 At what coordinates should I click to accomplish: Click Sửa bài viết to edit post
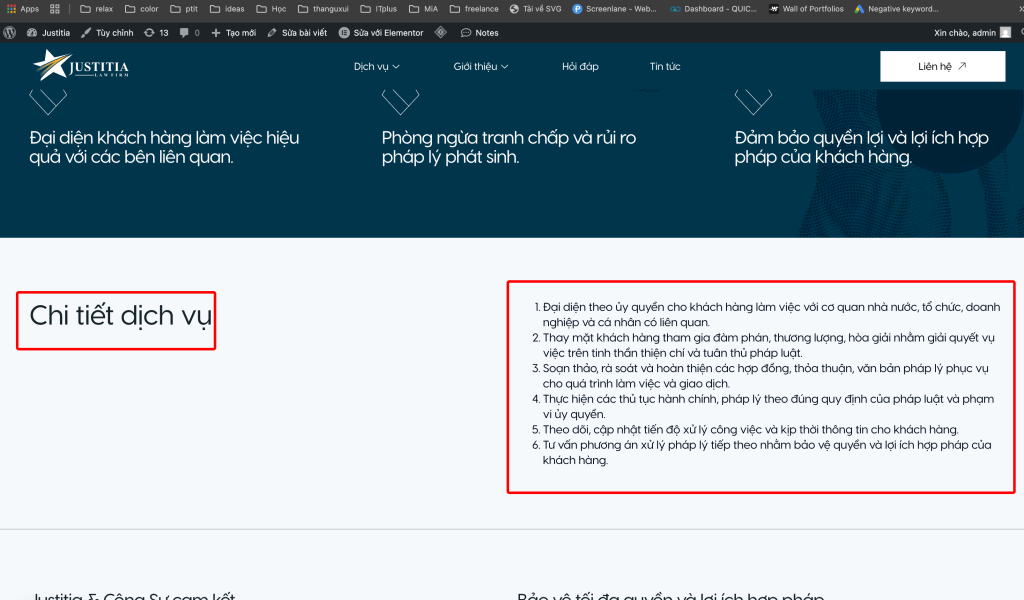[297, 32]
